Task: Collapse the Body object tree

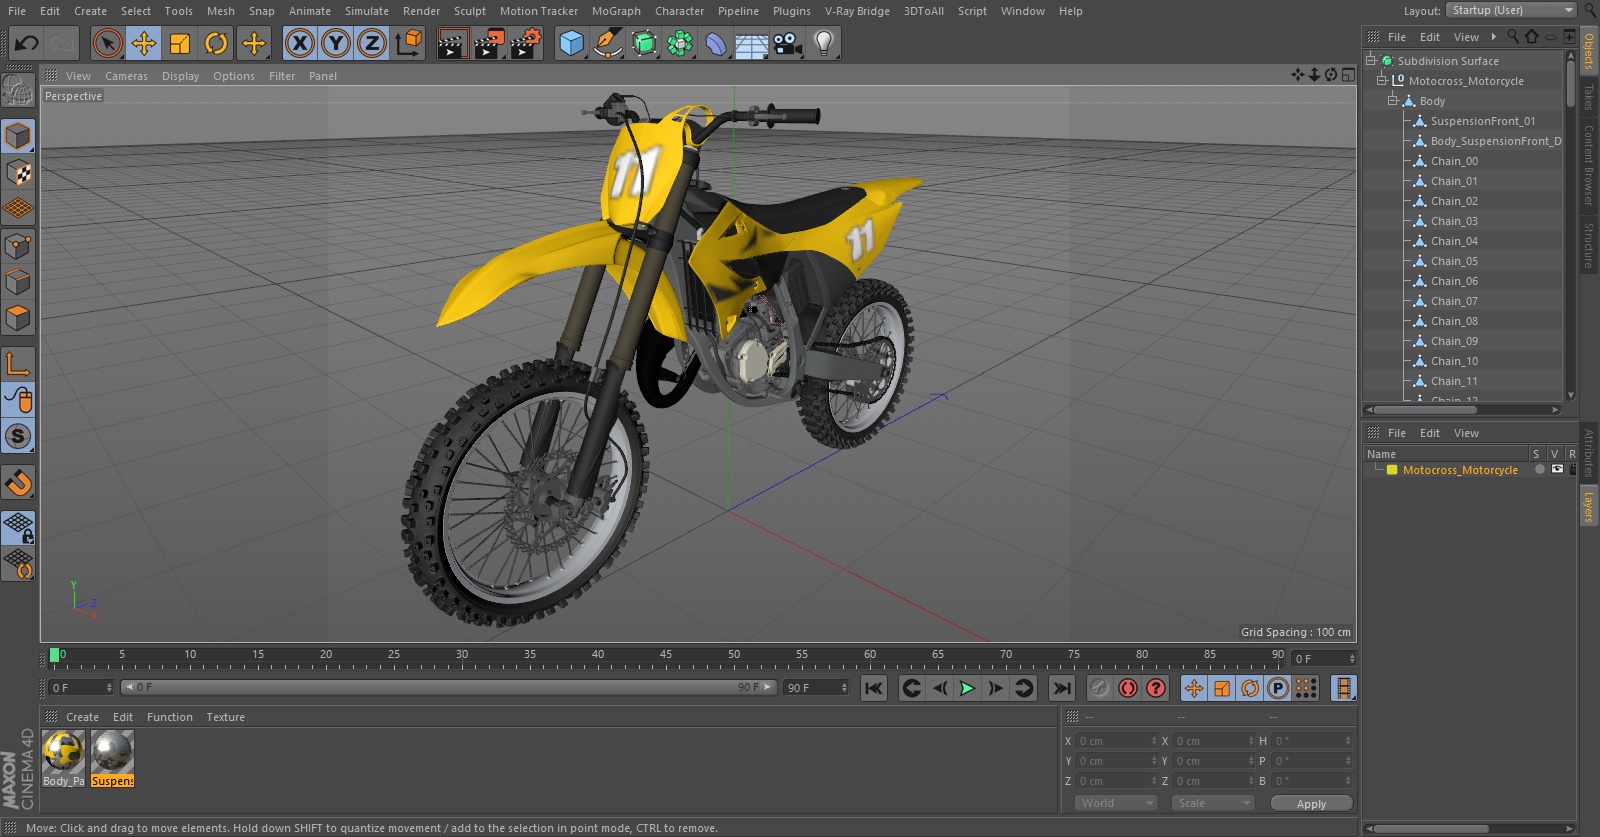Action: [1393, 101]
